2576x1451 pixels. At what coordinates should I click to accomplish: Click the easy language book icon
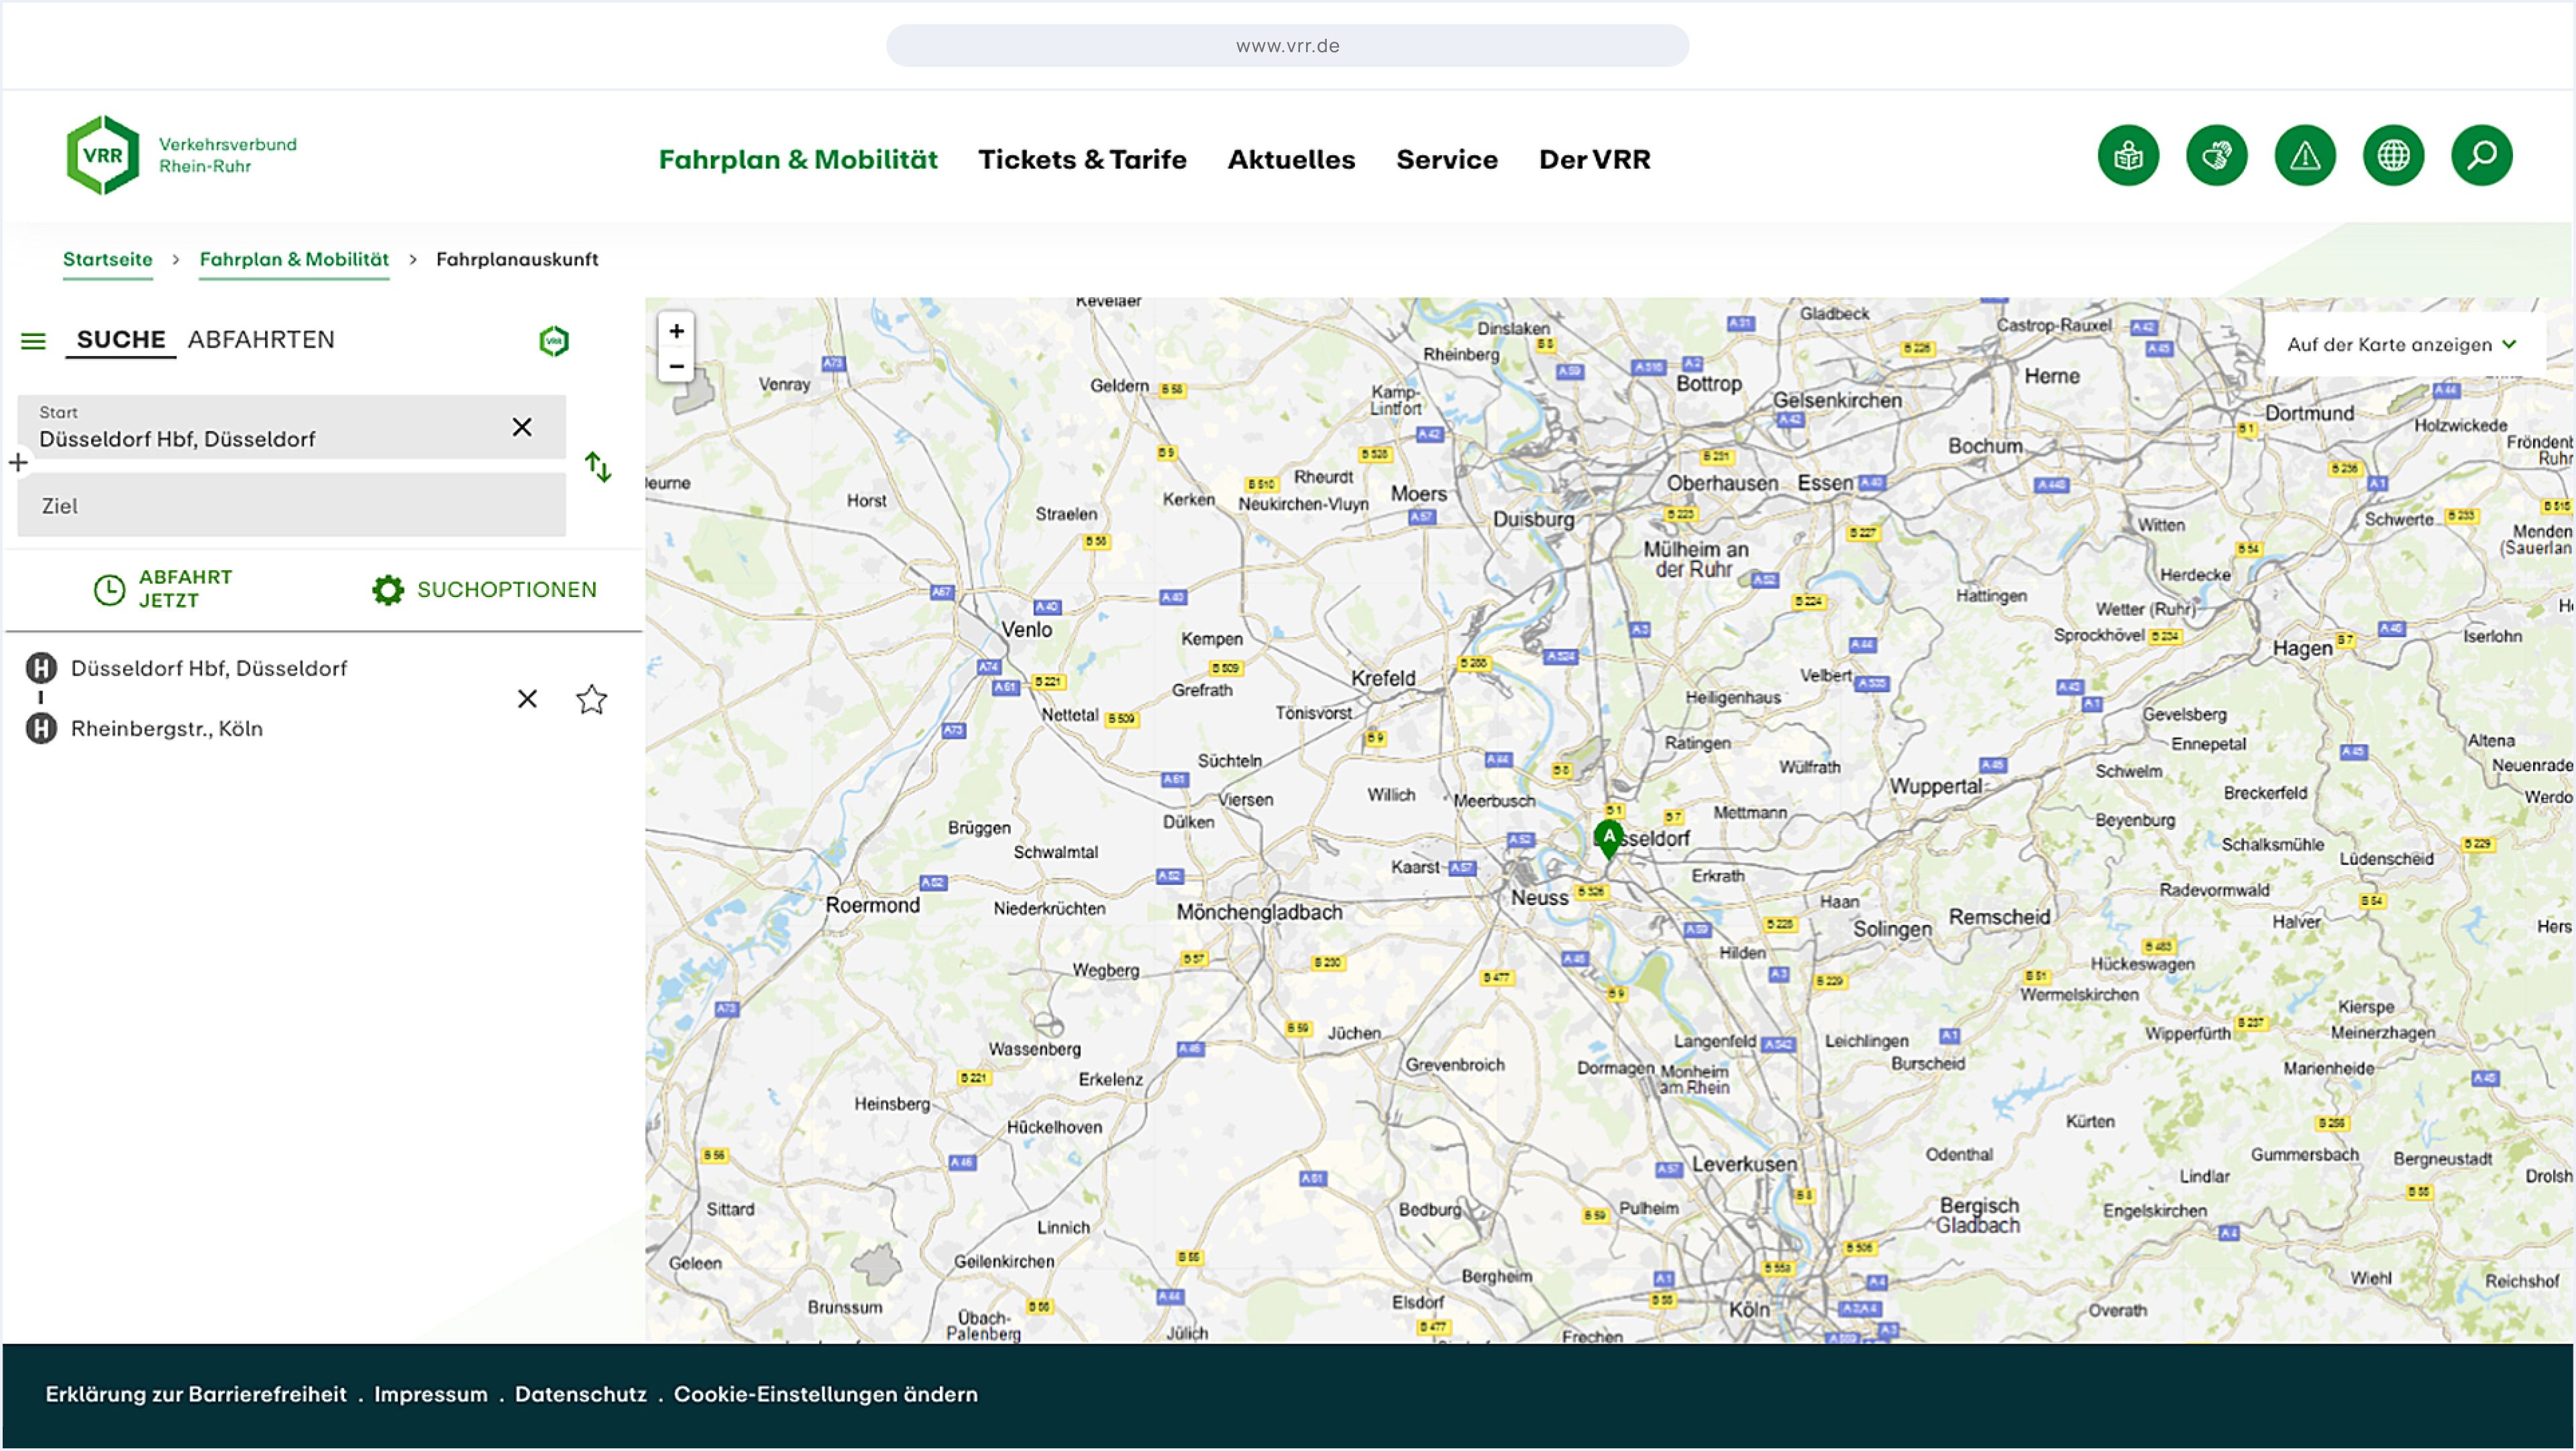[x=2127, y=156]
